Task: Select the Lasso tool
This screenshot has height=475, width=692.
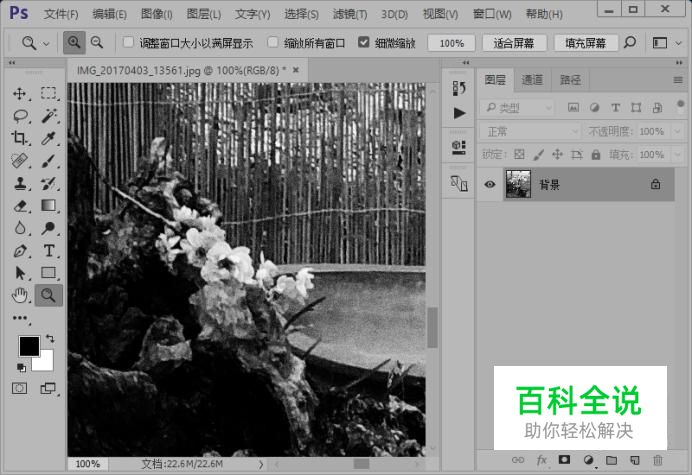Action: [x=20, y=116]
